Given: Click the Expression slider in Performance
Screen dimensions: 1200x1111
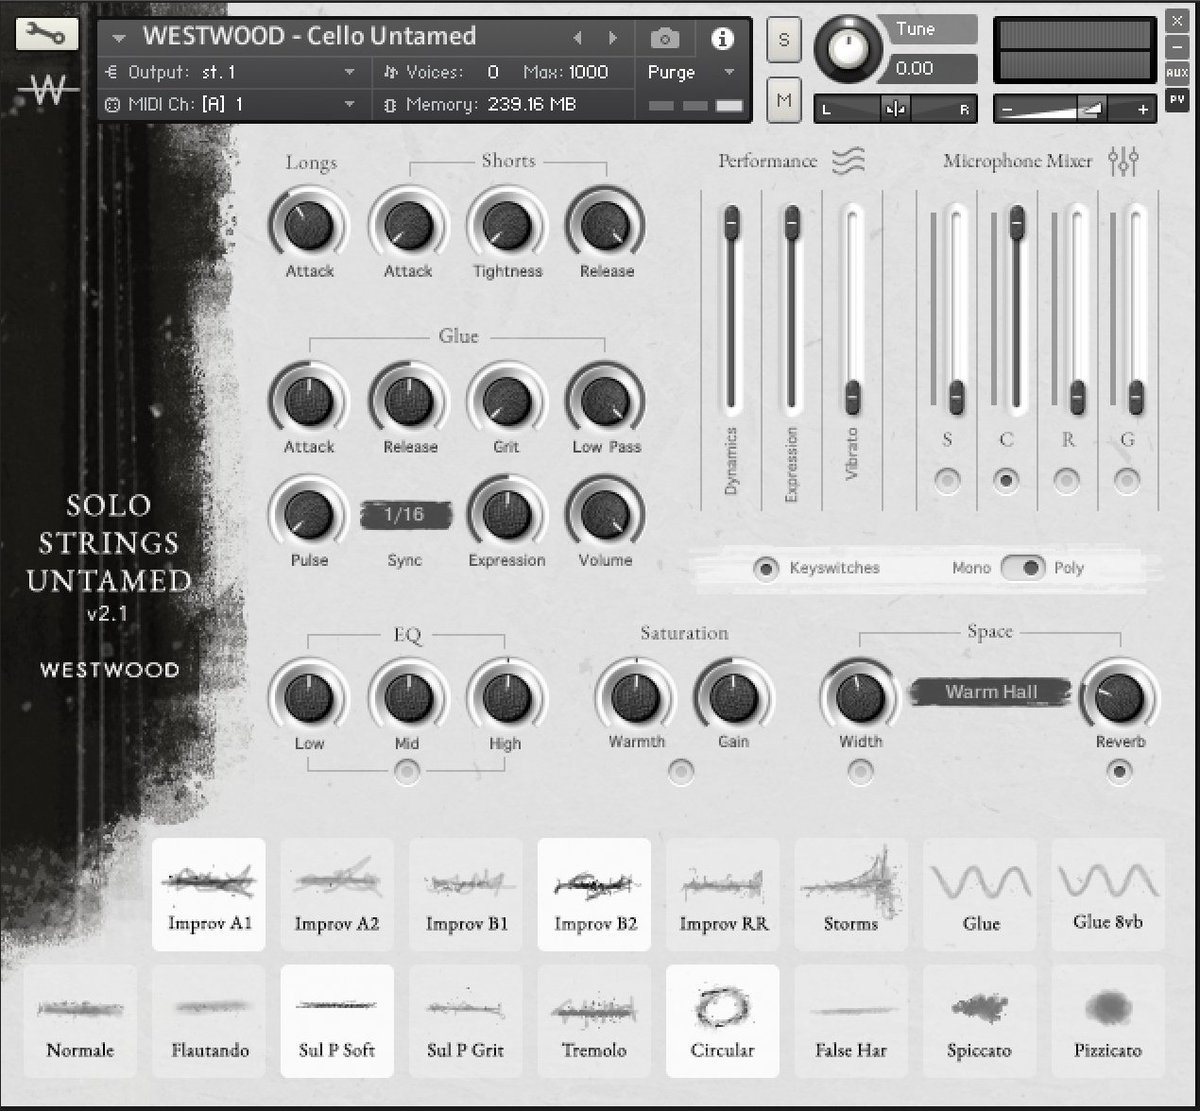Looking at the screenshot, I should [792, 310].
